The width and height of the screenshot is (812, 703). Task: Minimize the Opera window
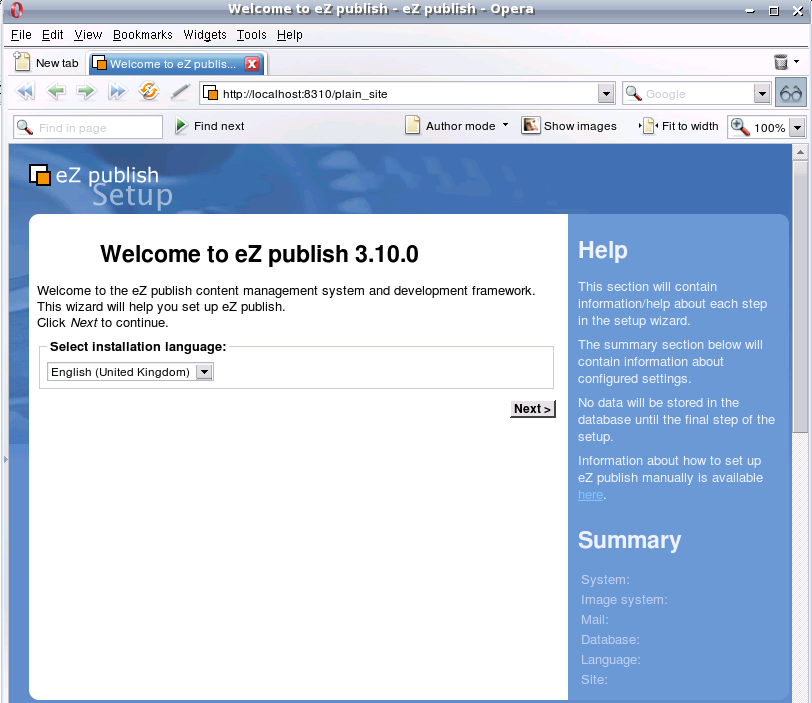click(750, 10)
